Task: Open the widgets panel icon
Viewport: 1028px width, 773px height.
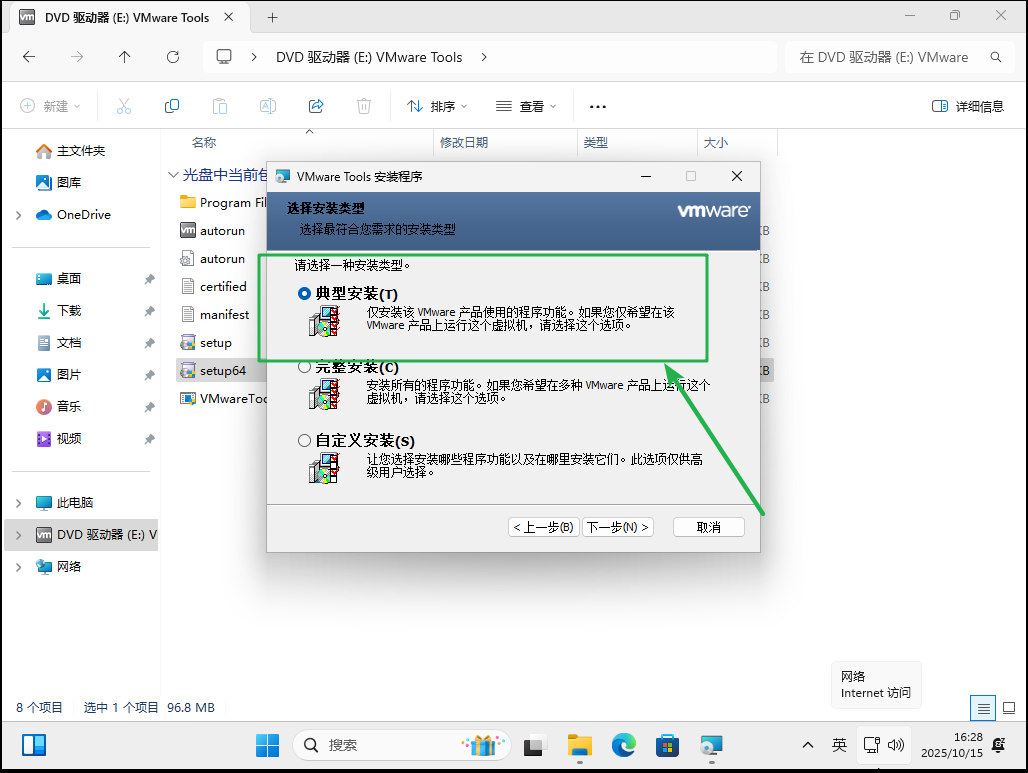Action: pos(34,745)
